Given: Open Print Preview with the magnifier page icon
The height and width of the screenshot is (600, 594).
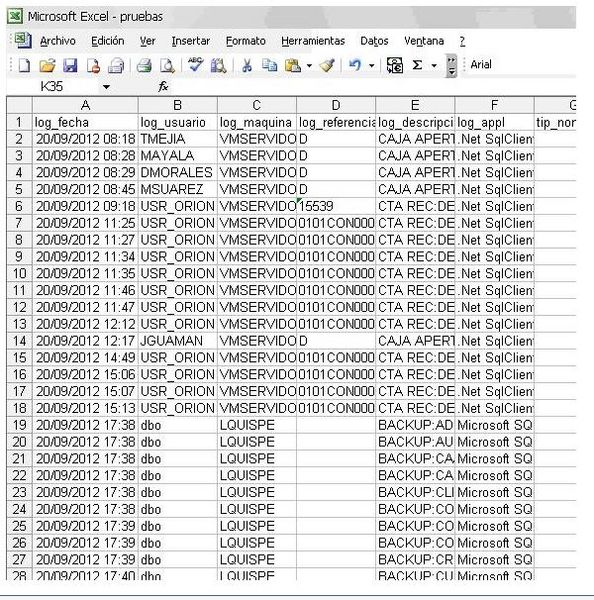Looking at the screenshot, I should [167, 65].
